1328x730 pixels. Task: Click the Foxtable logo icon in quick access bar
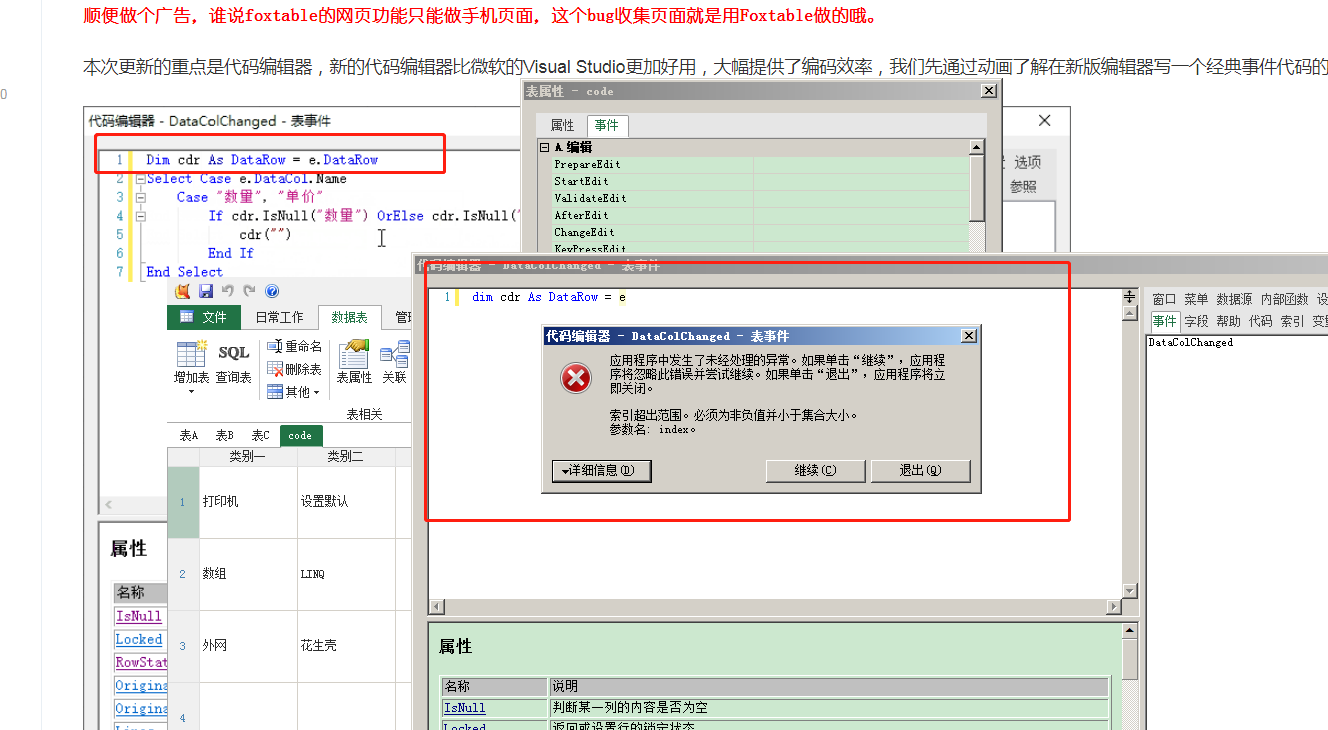click(183, 291)
